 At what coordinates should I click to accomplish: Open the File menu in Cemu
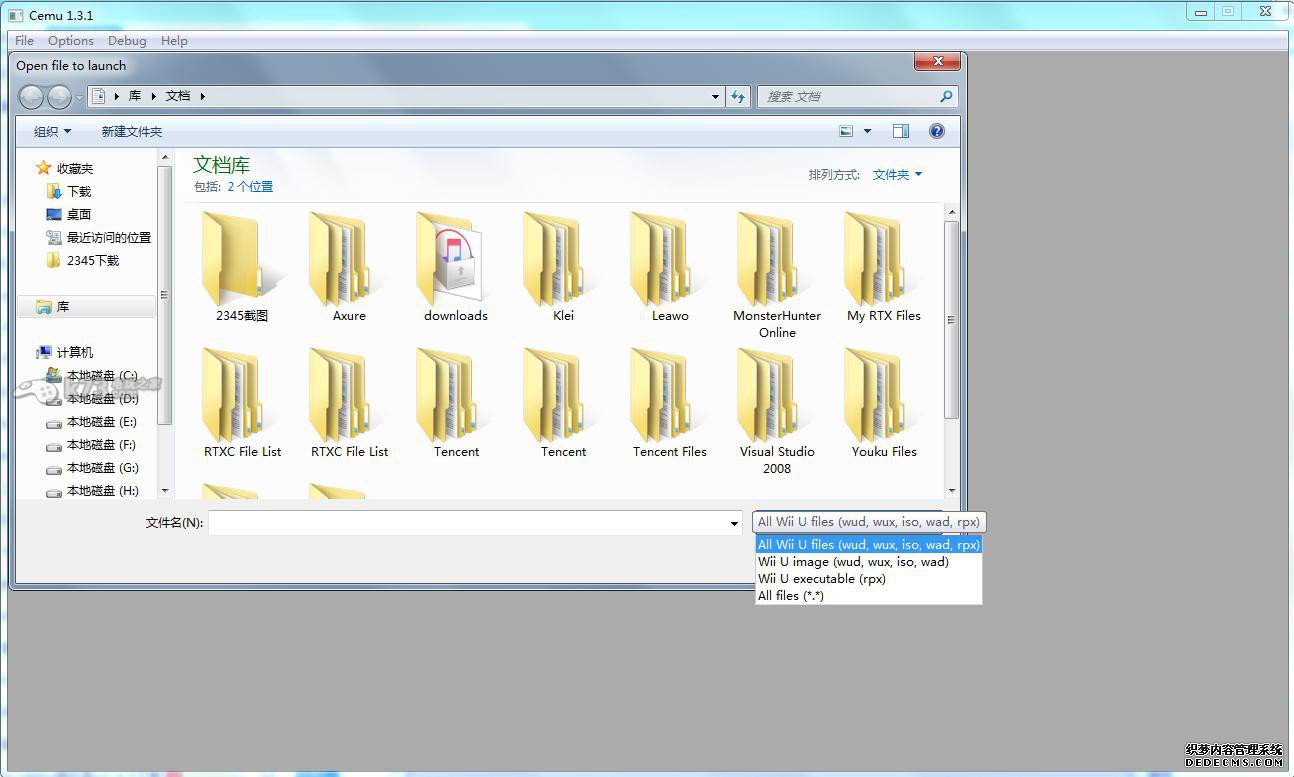pos(25,41)
